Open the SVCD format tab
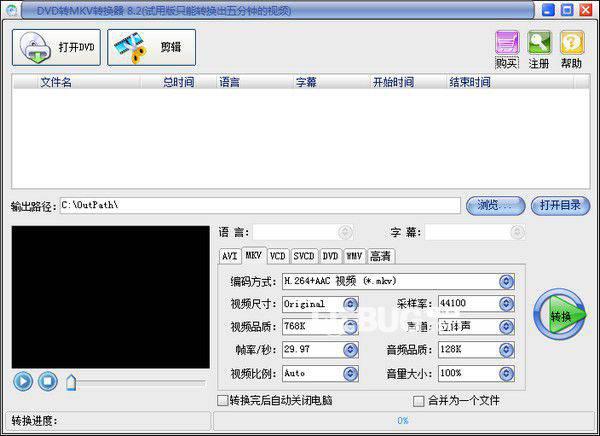Image resolution: width=600 pixels, height=436 pixels. [x=304, y=256]
